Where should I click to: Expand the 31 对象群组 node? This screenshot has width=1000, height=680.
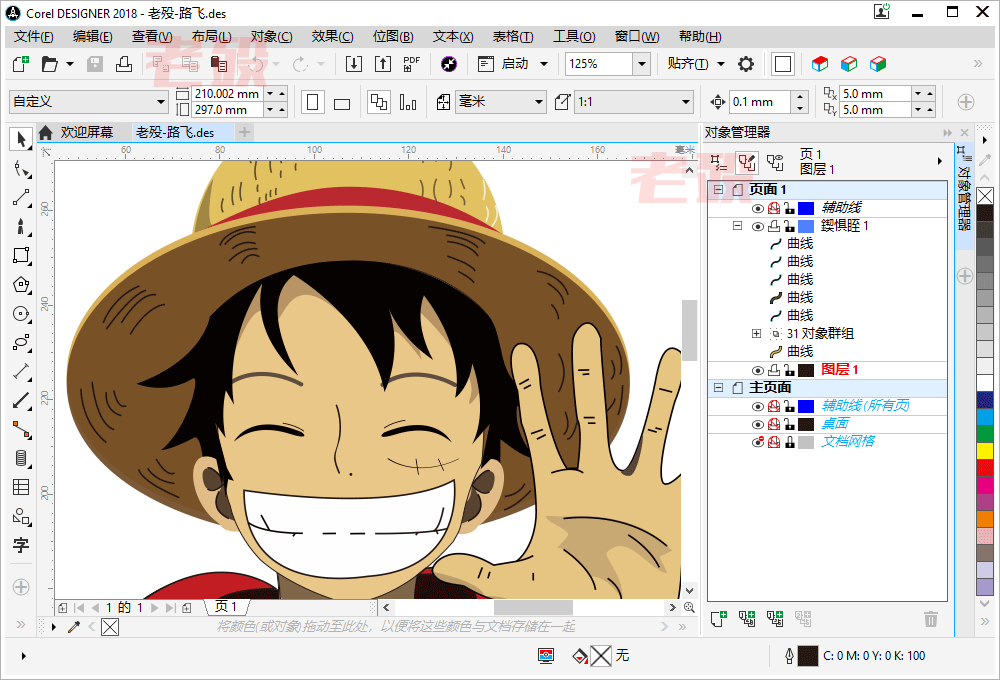click(x=756, y=334)
